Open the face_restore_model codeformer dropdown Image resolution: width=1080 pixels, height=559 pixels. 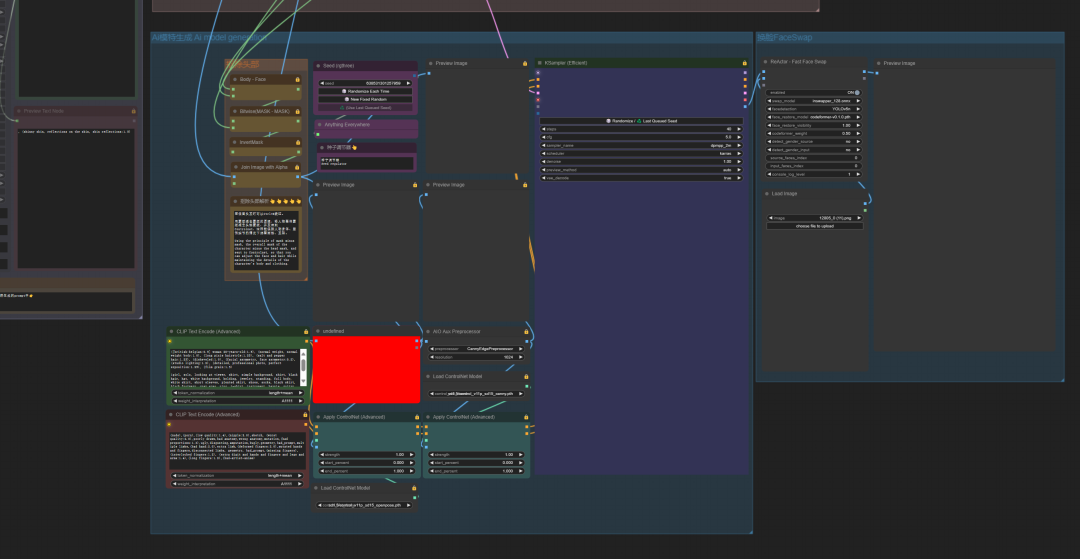tap(813, 117)
